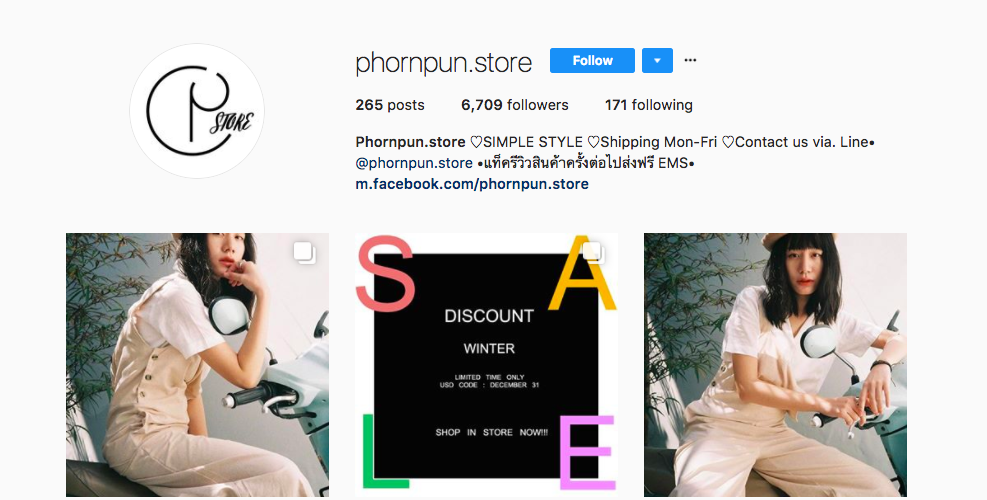Click the @phornpun.store mention link
The width and height of the screenshot is (987, 500).
tap(414, 163)
